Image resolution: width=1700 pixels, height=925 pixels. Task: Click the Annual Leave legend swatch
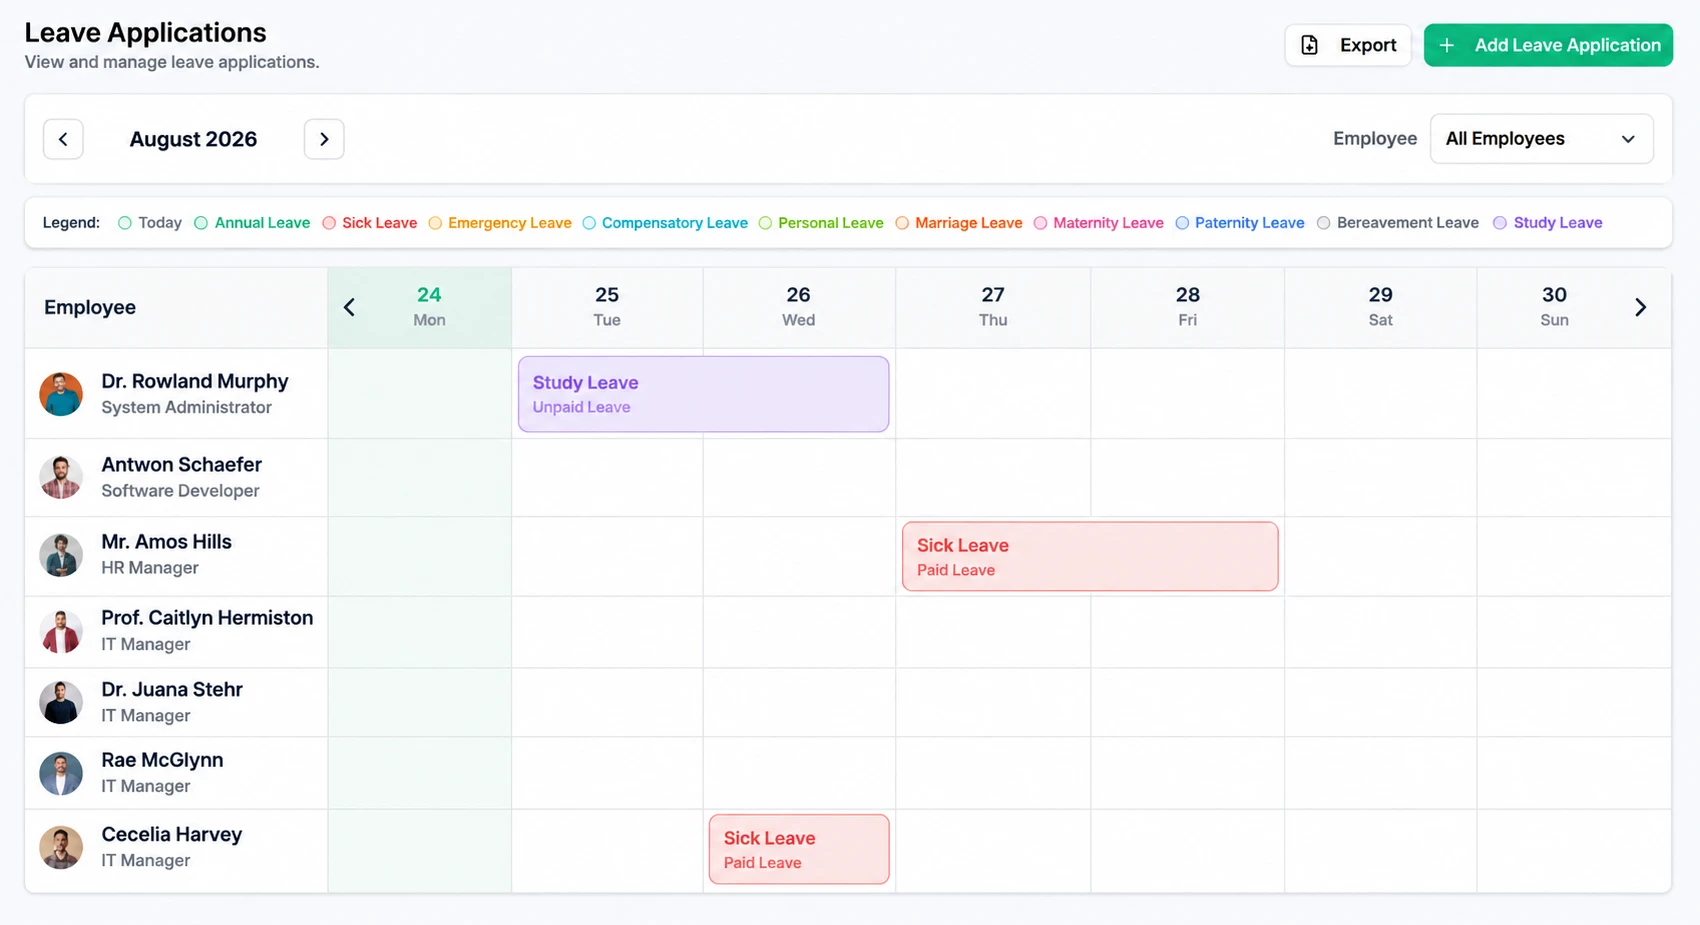coord(201,223)
